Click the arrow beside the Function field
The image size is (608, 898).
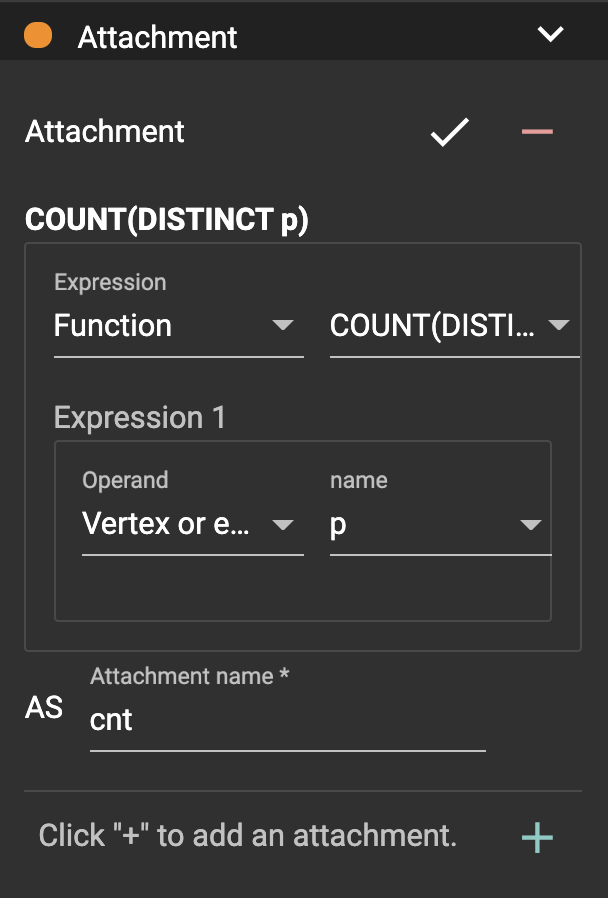[x=283, y=326]
